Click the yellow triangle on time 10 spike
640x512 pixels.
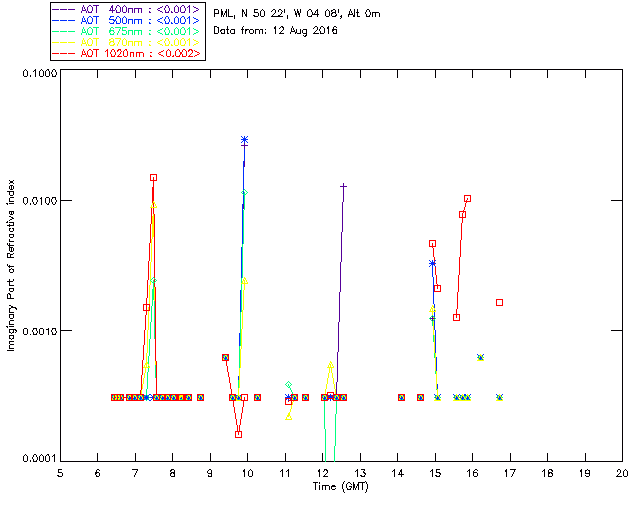[244, 281]
